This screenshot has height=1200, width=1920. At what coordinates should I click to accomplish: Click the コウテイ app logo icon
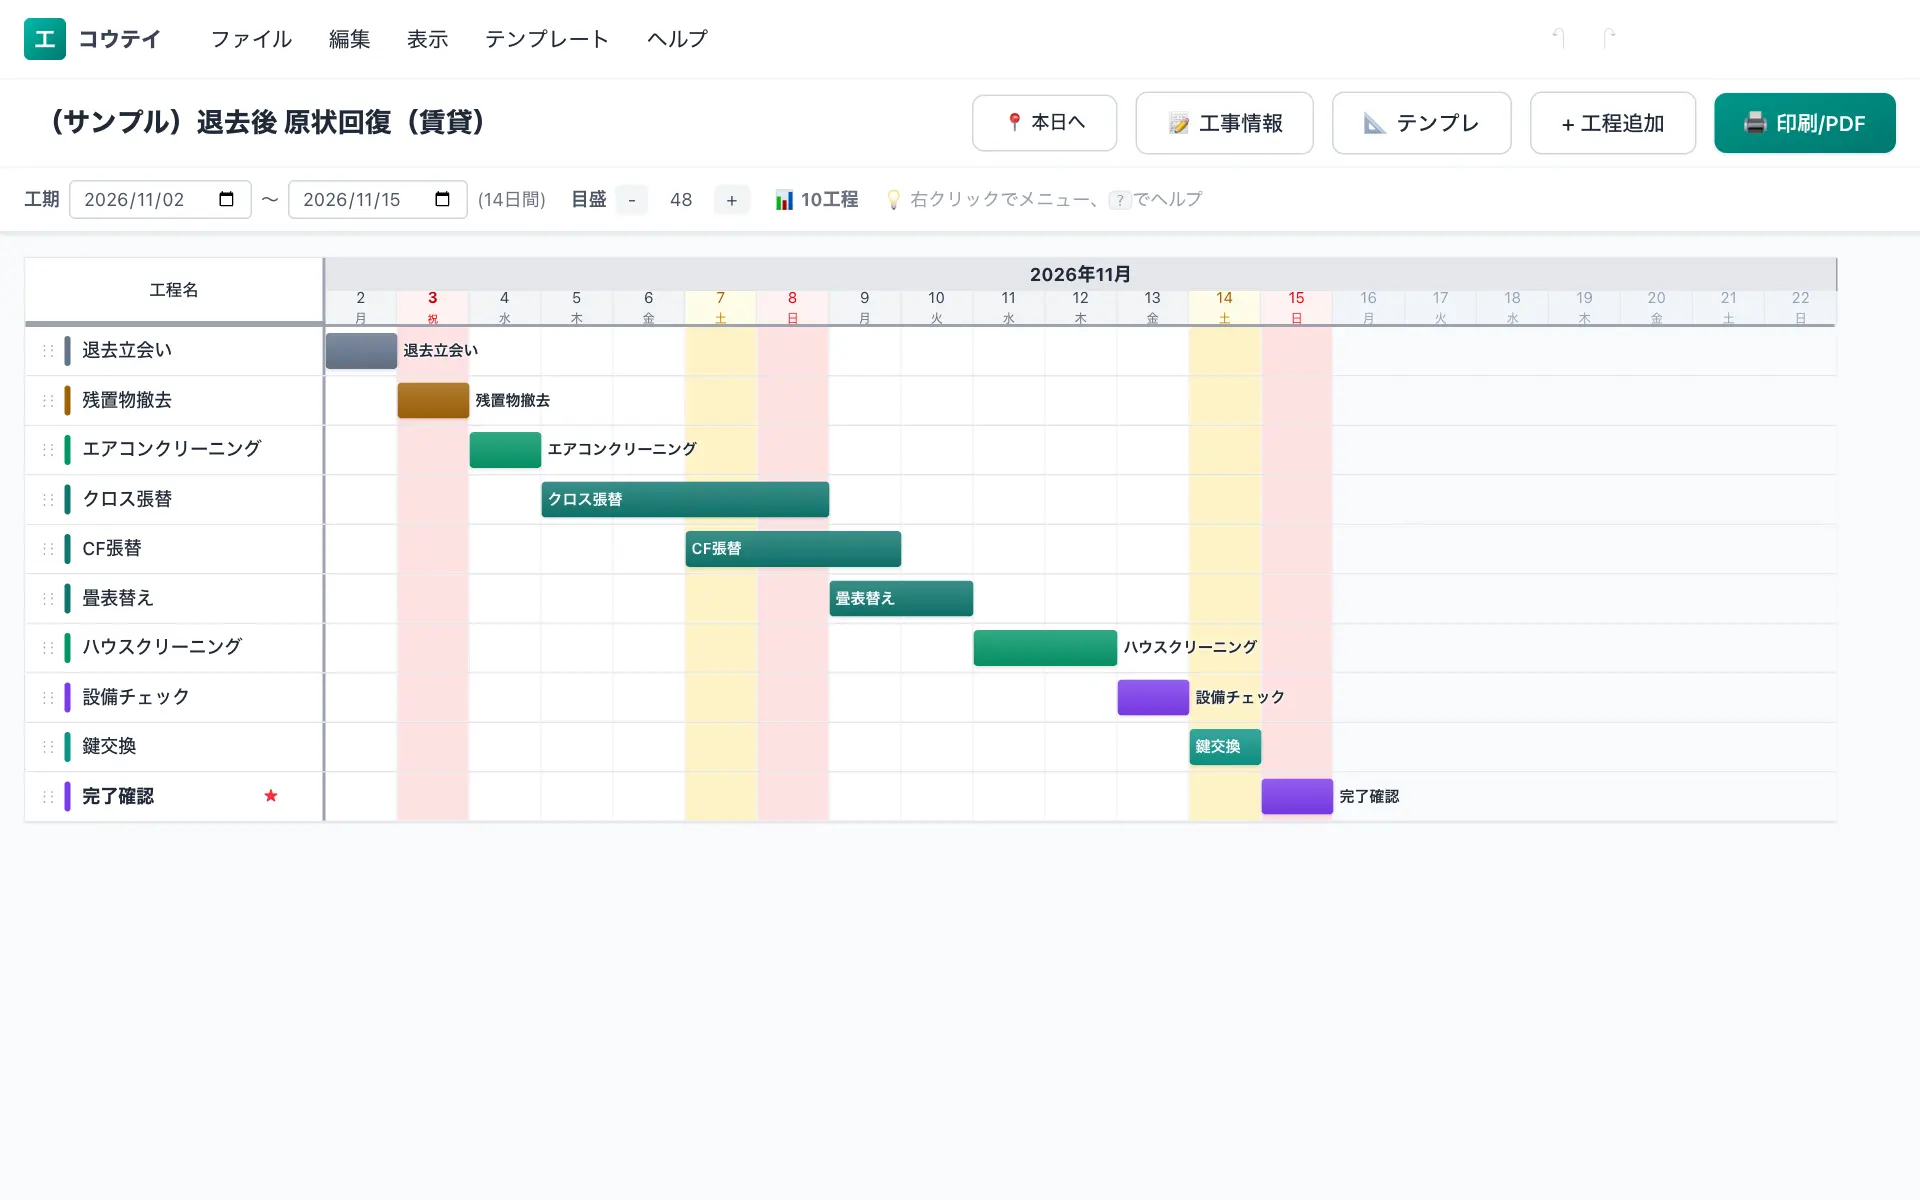pos(45,39)
